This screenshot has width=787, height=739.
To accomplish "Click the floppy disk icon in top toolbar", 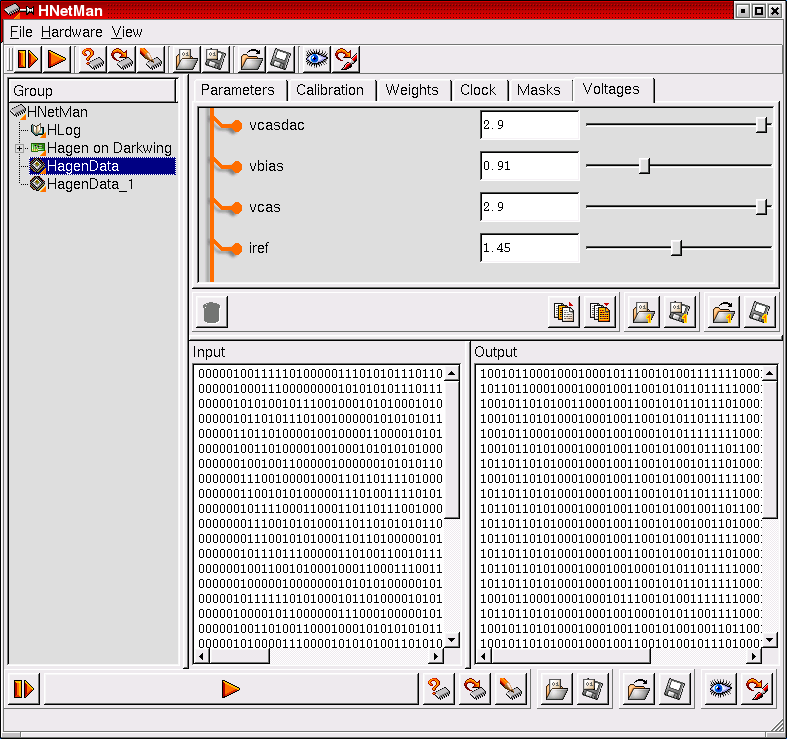I will [x=281, y=59].
